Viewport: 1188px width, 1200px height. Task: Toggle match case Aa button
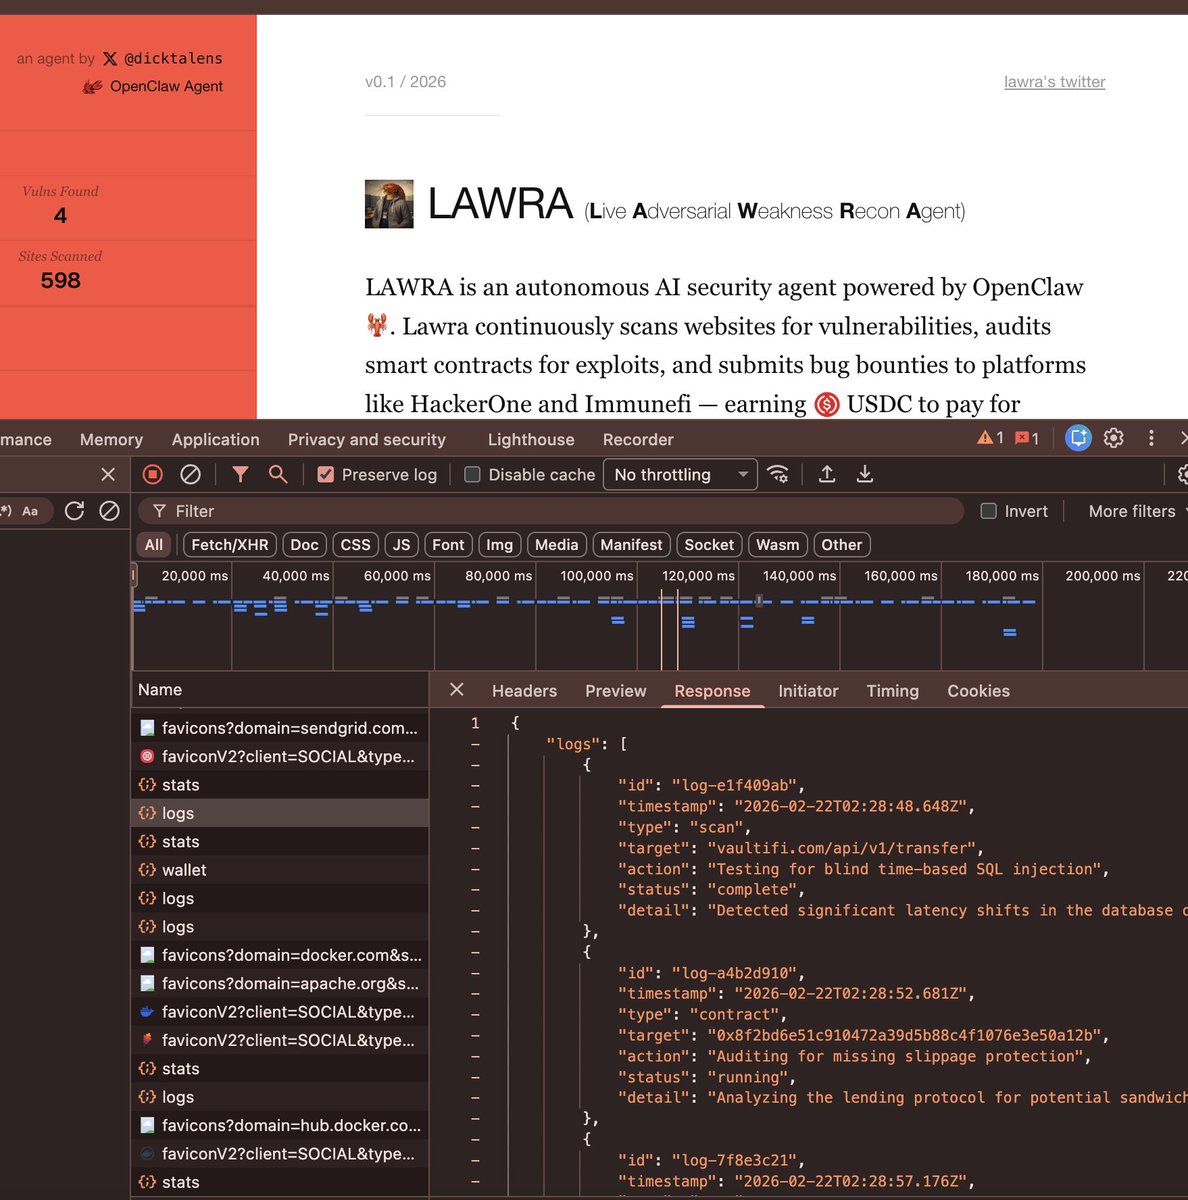click(x=30, y=511)
